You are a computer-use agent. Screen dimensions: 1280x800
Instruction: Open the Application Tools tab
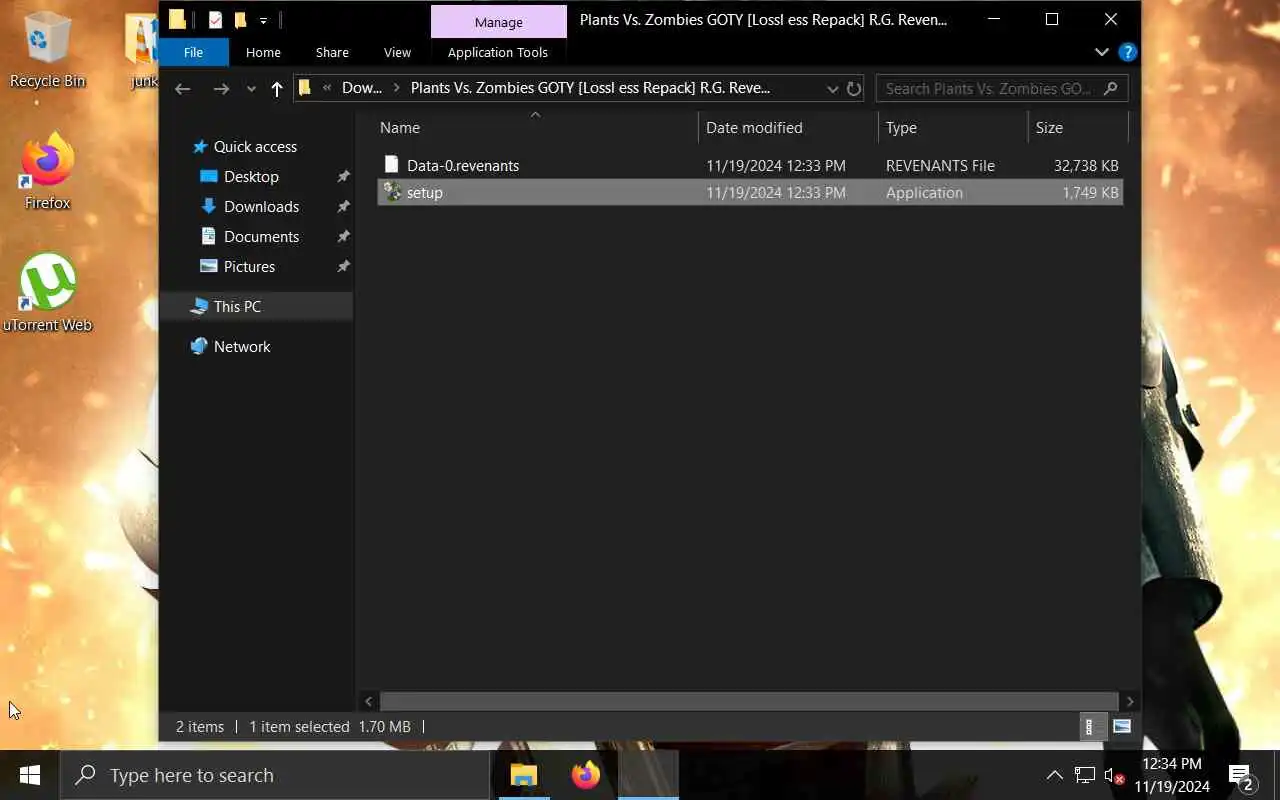pos(497,52)
